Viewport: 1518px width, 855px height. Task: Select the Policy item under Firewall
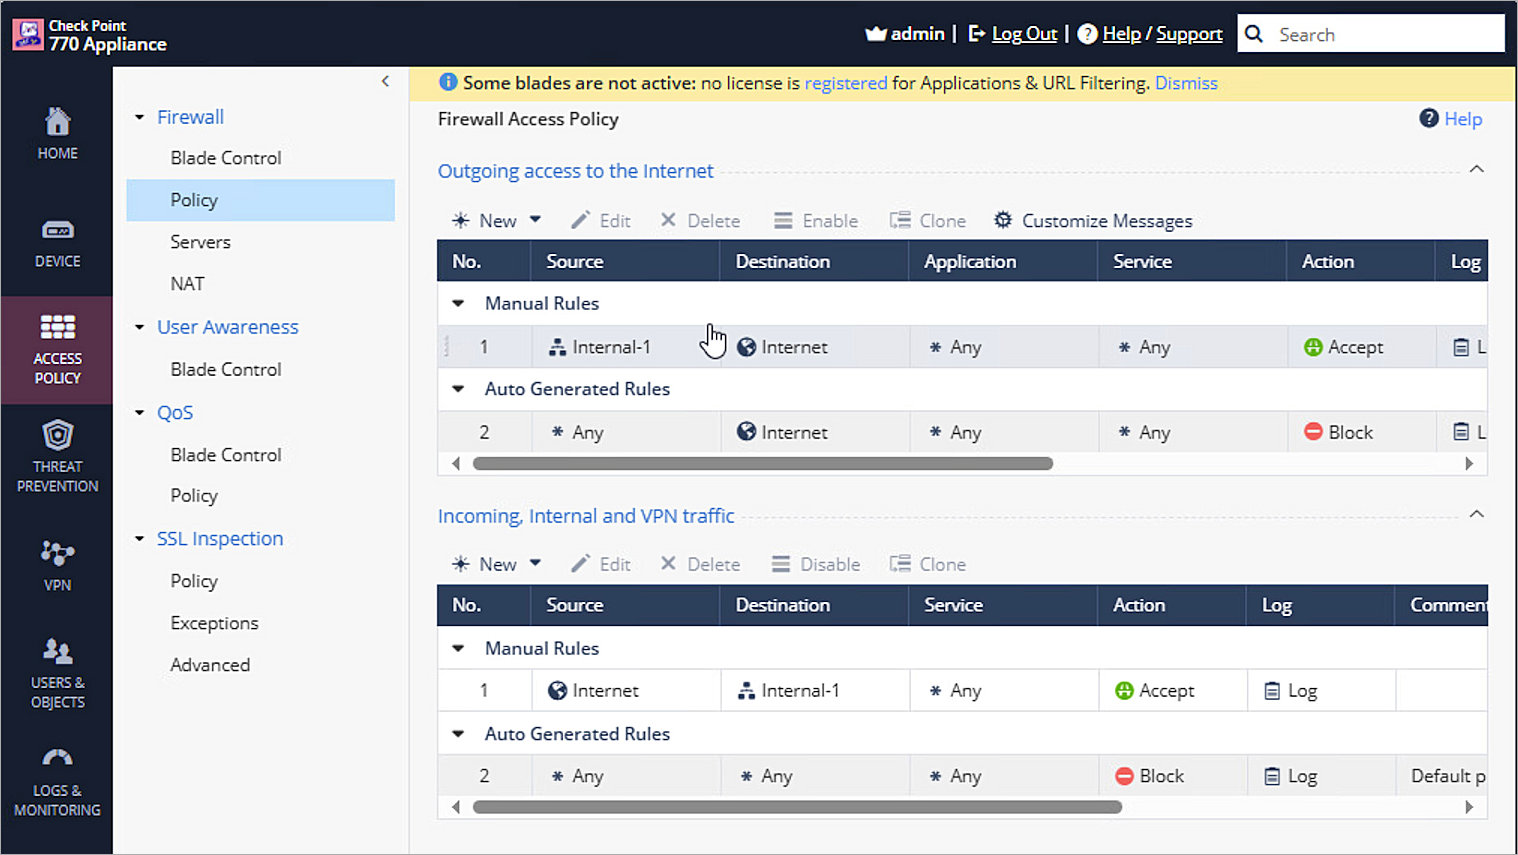click(x=193, y=199)
